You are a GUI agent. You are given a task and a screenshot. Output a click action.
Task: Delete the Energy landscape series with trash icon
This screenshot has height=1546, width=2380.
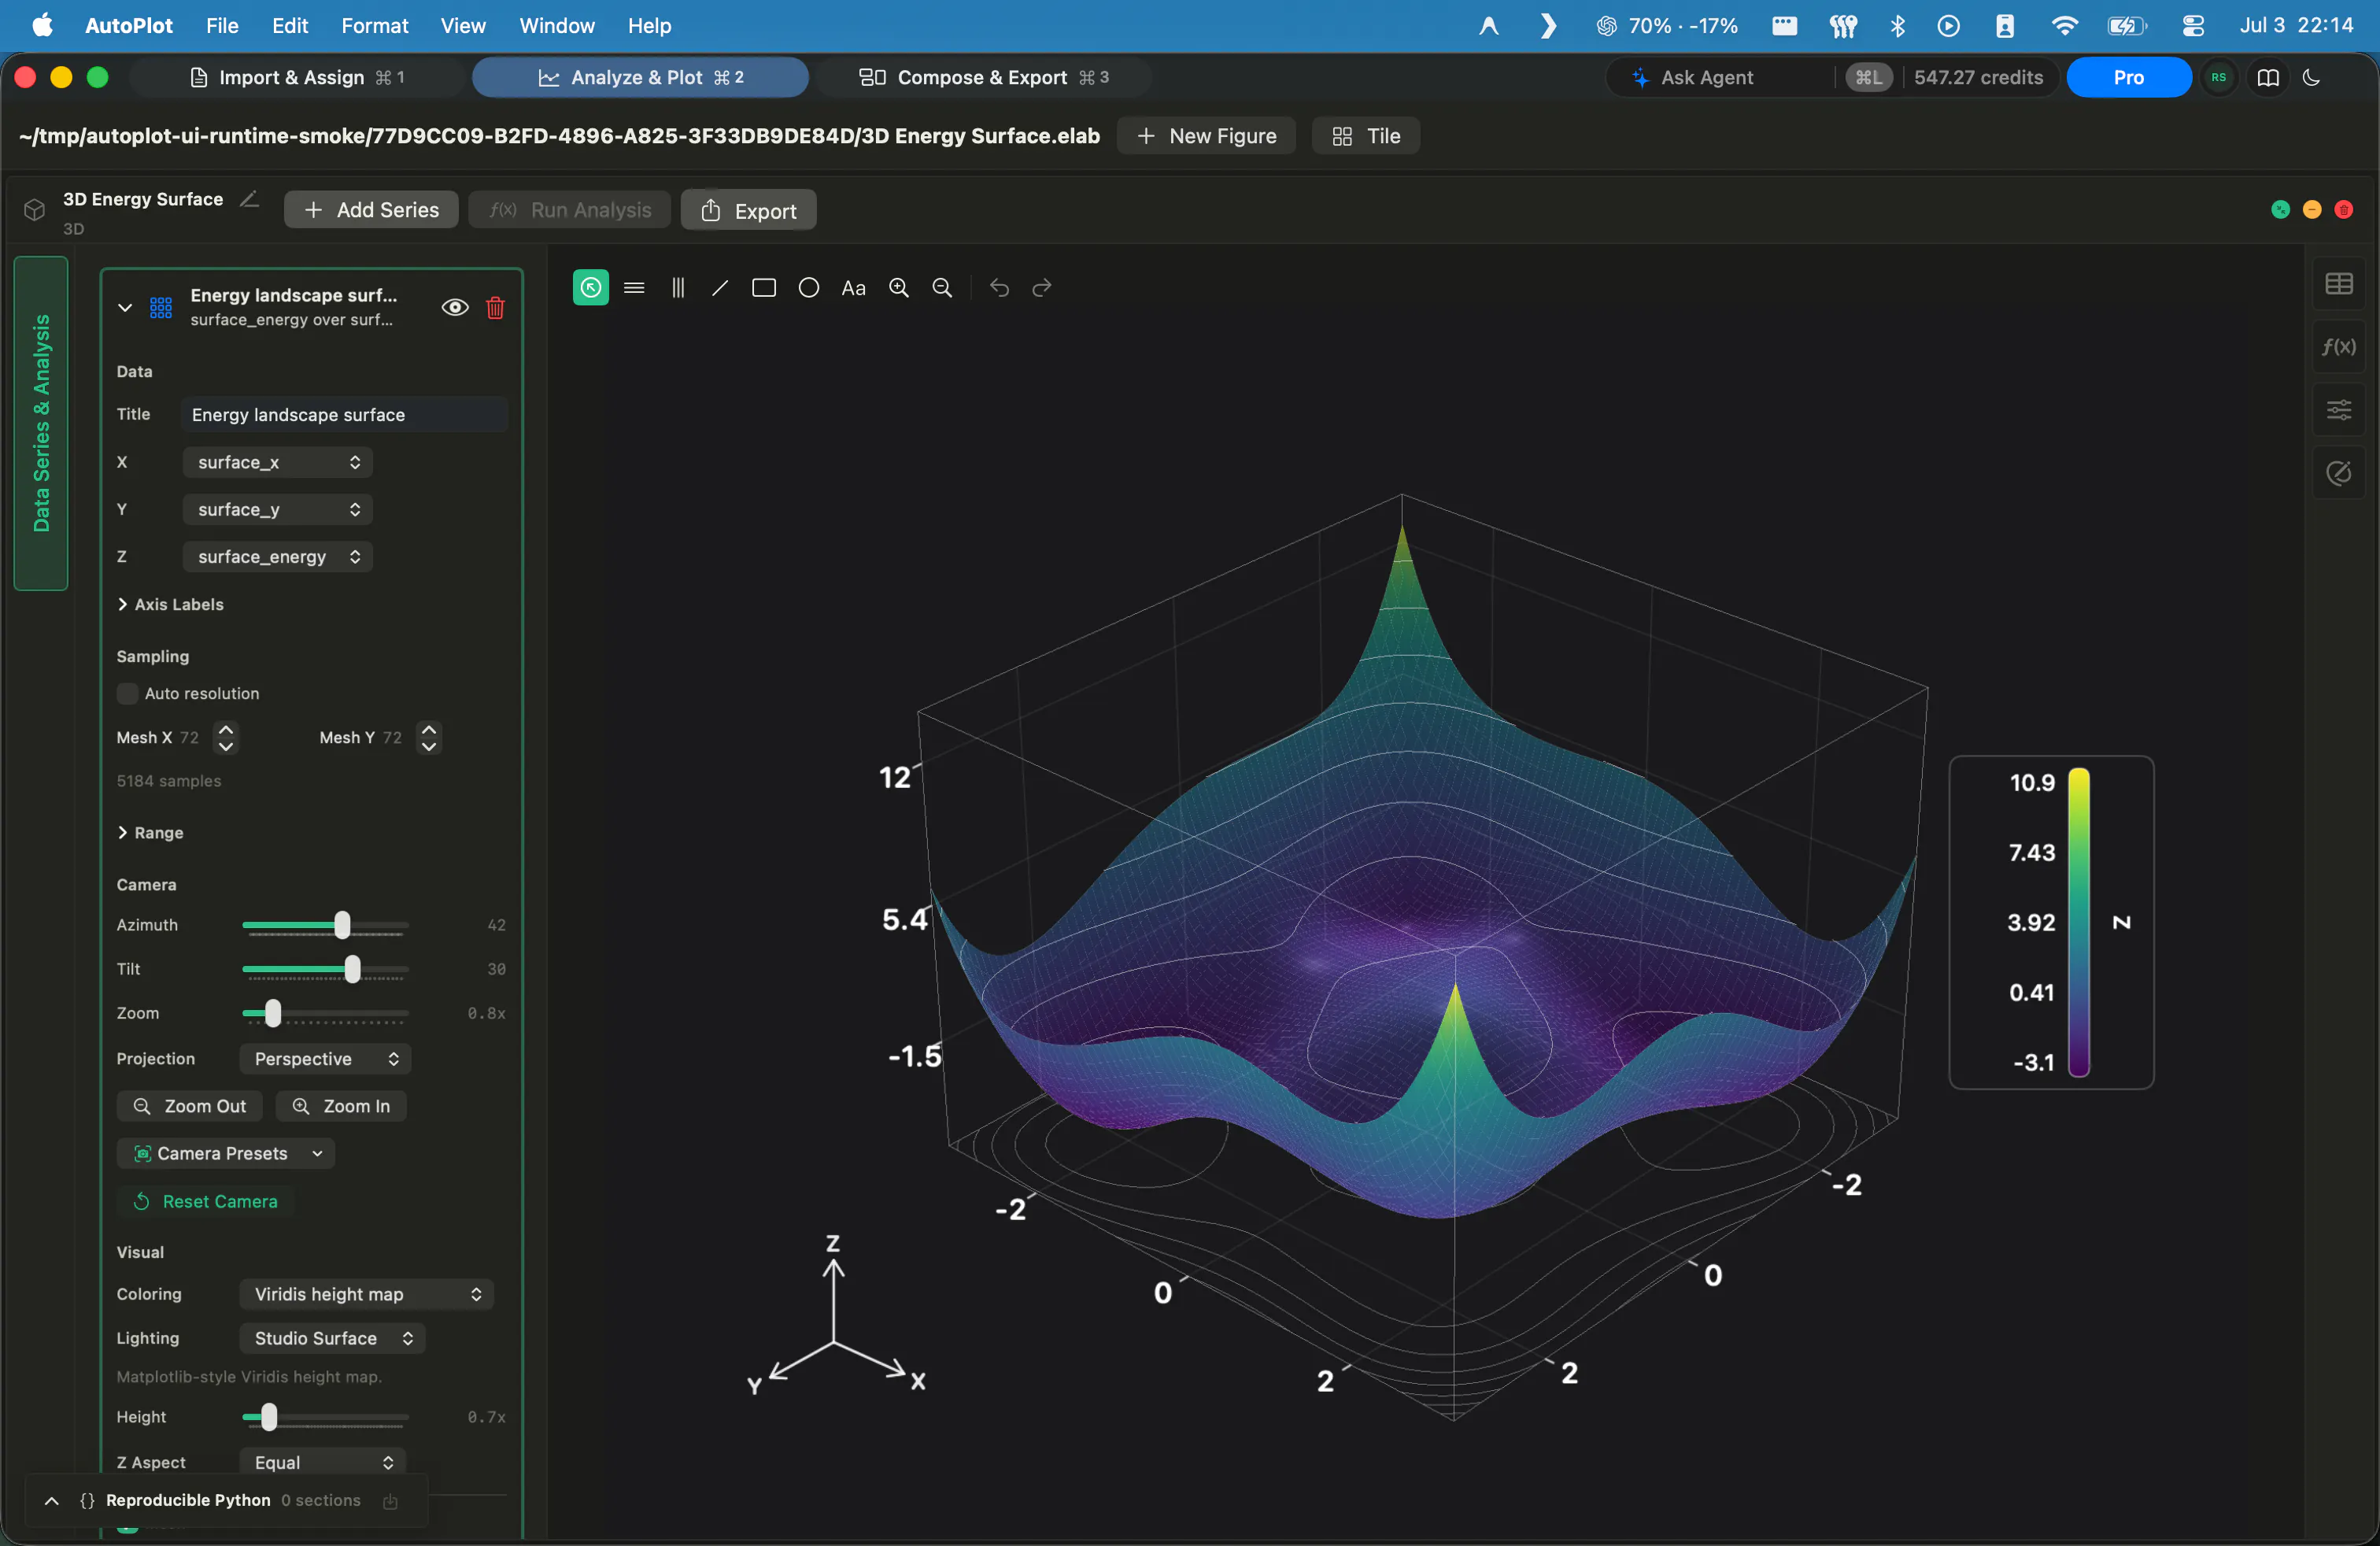point(495,308)
